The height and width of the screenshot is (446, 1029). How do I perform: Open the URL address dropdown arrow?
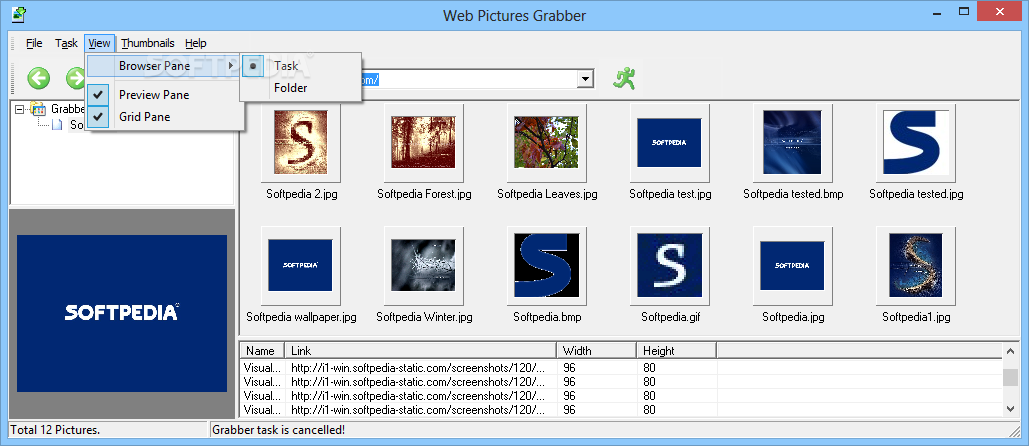(x=585, y=79)
